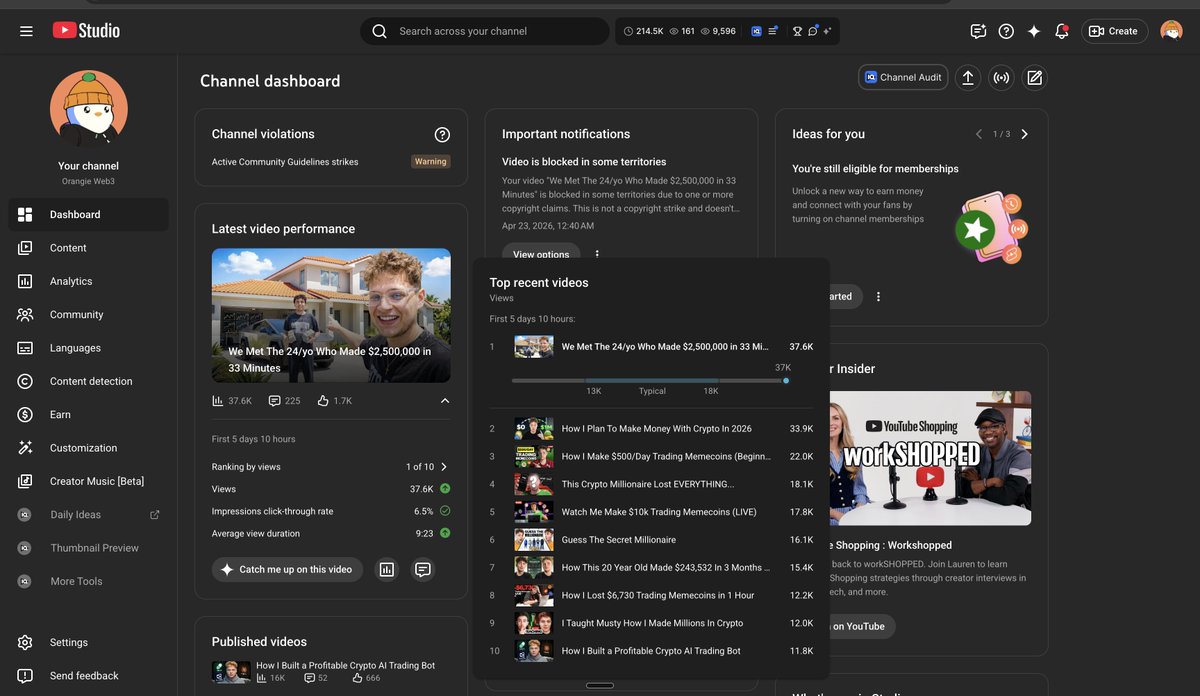Viewport: 1200px width, 696px height.
Task: Click Send feedback in the sidebar
Action: pos(89,676)
